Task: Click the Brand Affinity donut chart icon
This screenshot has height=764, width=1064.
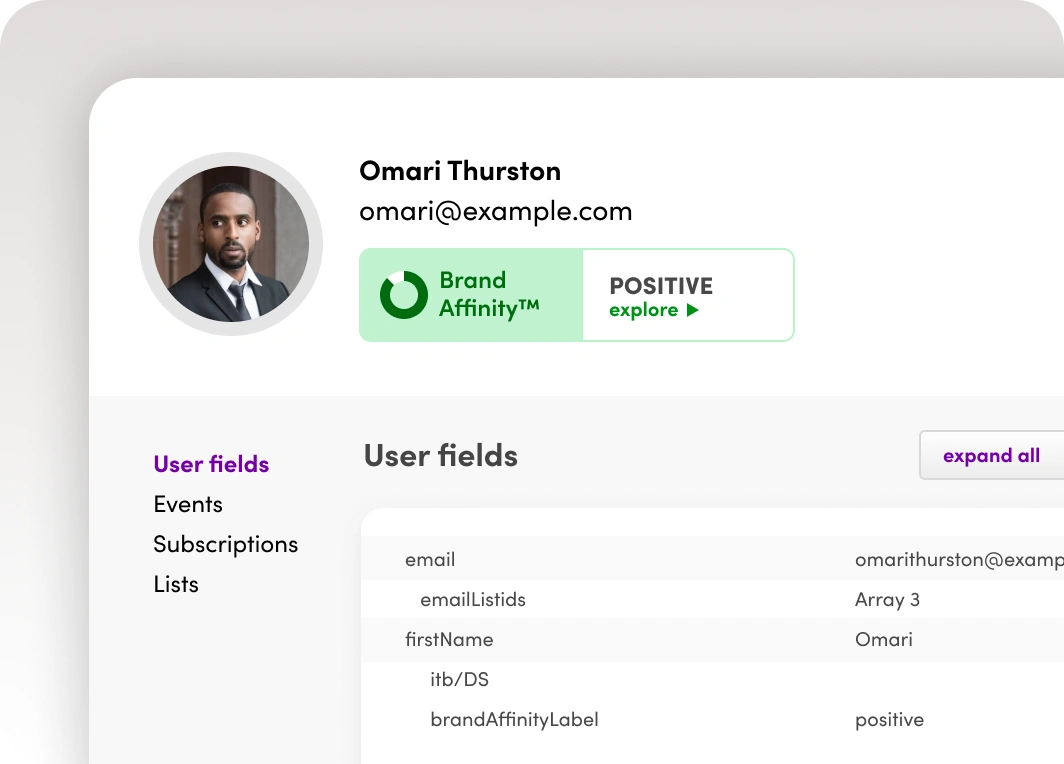Action: pos(404,294)
